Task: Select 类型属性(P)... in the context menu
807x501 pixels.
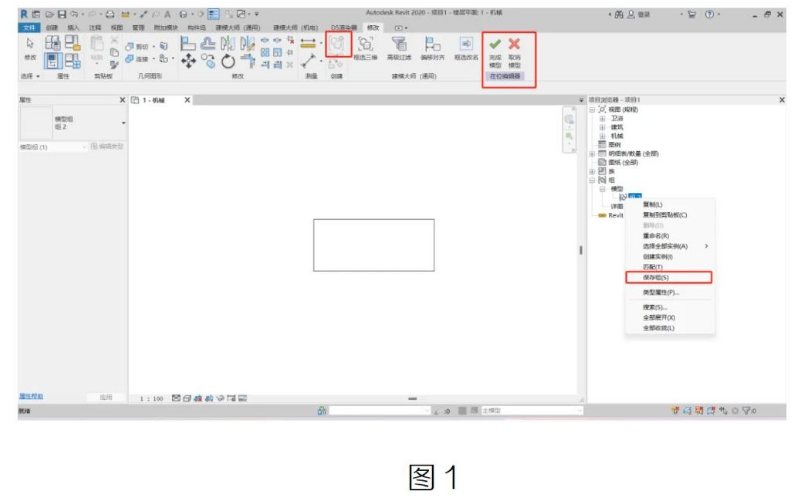Action: tap(661, 292)
